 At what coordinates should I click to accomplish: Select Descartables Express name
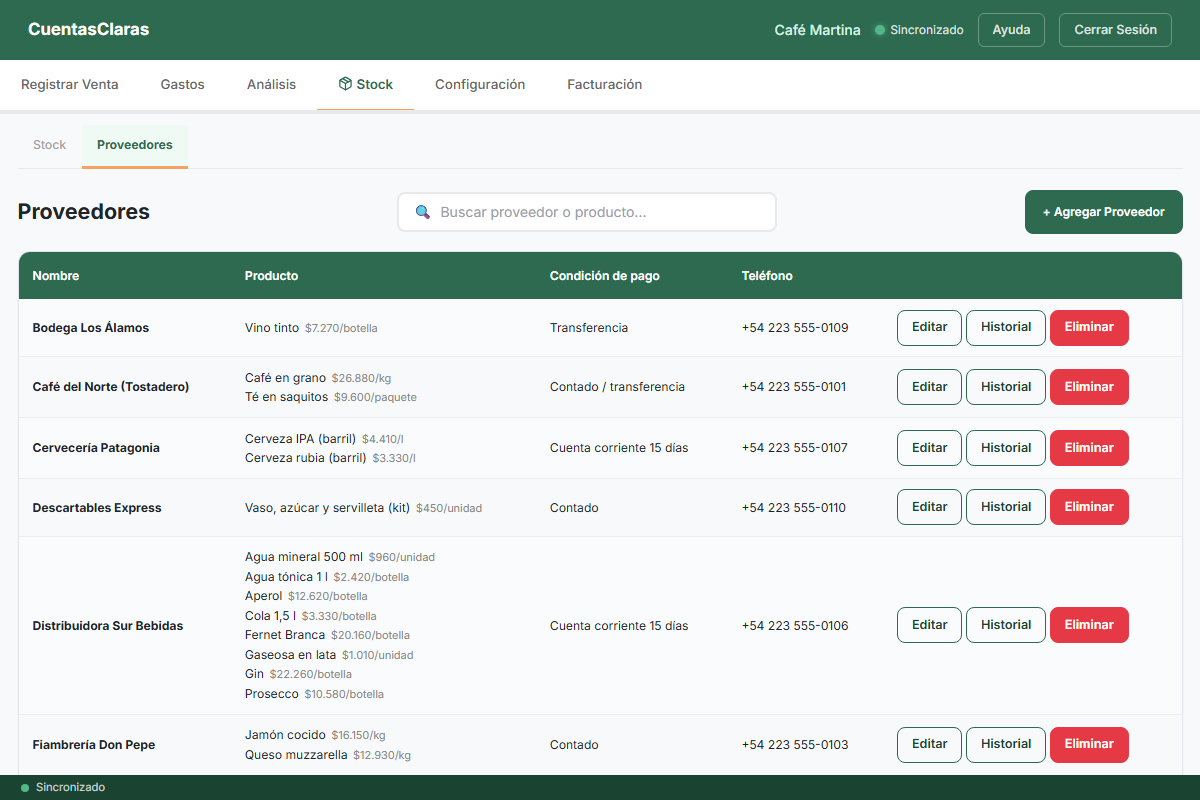point(97,508)
